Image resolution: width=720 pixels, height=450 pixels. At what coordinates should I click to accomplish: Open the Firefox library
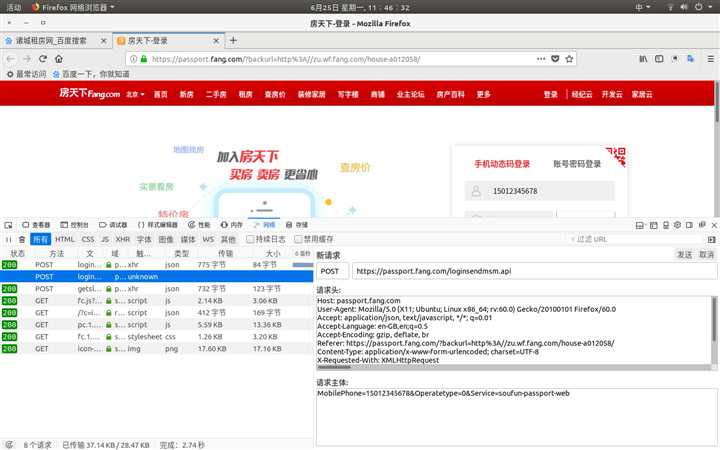point(643,59)
